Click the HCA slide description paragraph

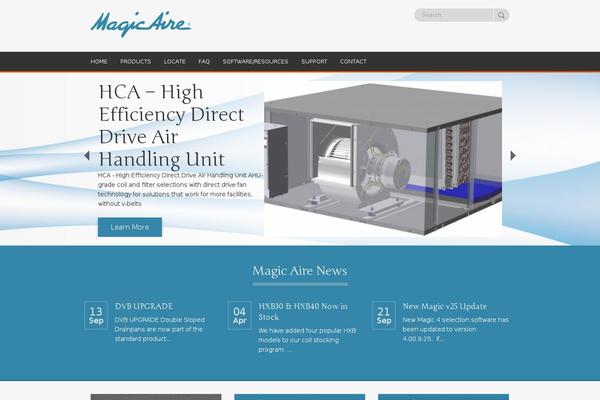tap(181, 189)
